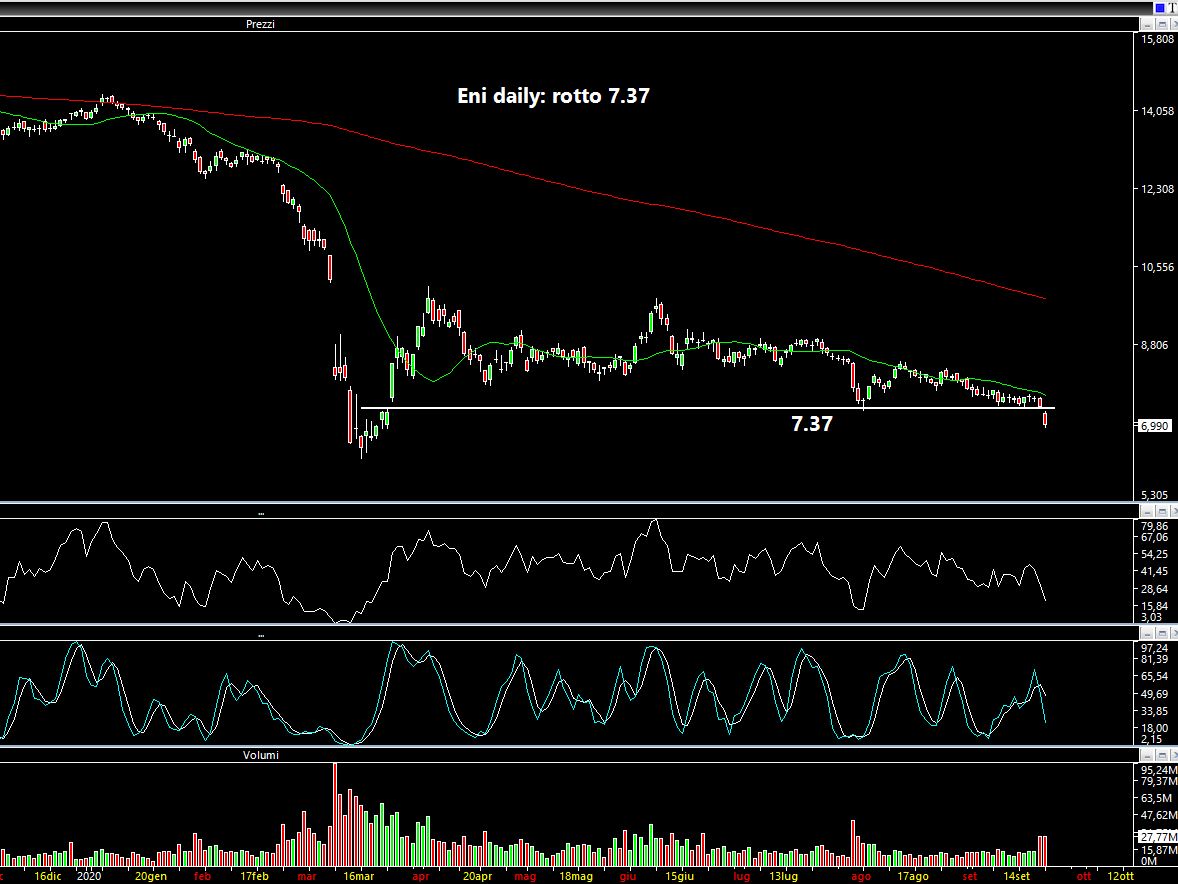Select the T text tool icon
This screenshot has height=884, width=1178.
1171,8
